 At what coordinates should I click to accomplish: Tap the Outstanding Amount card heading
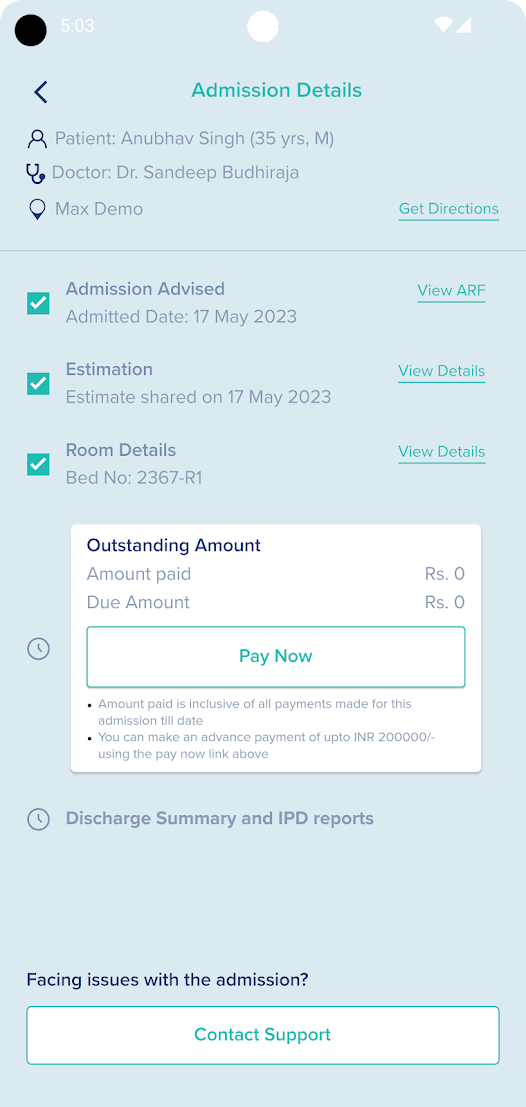tap(174, 546)
